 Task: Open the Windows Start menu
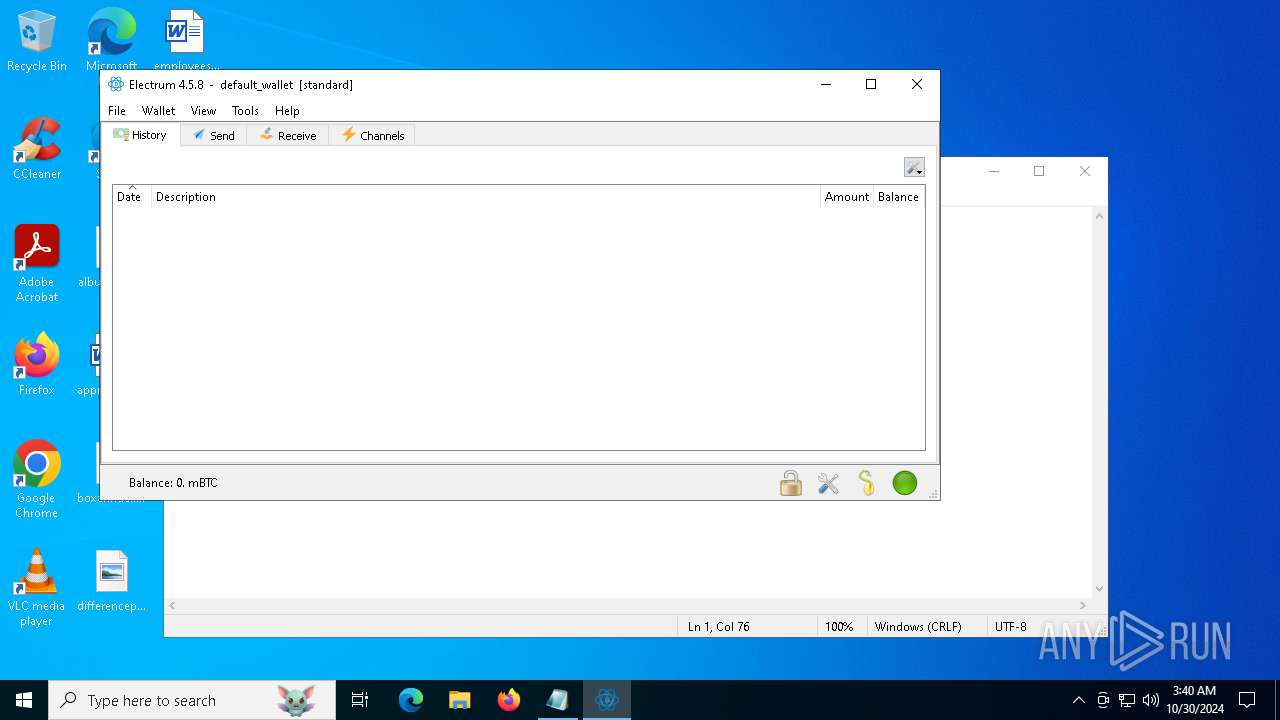[x=24, y=700]
